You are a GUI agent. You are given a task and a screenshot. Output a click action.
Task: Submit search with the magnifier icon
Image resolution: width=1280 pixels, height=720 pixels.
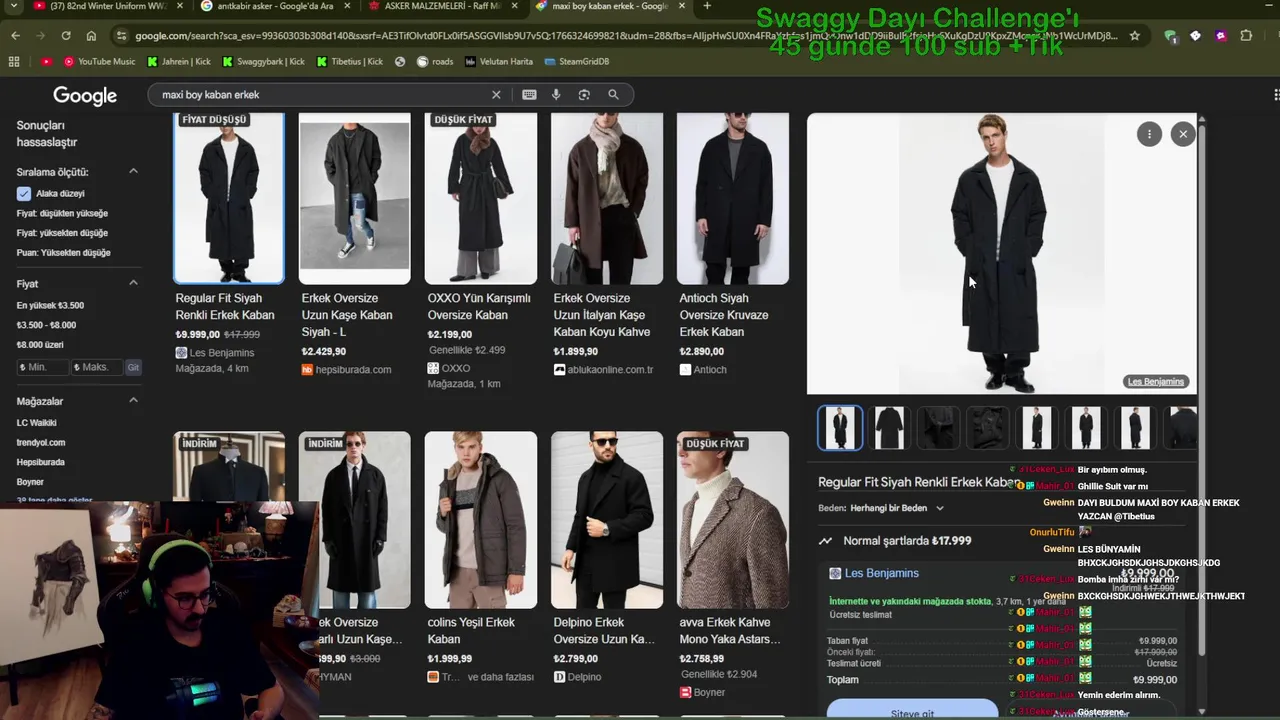(613, 95)
